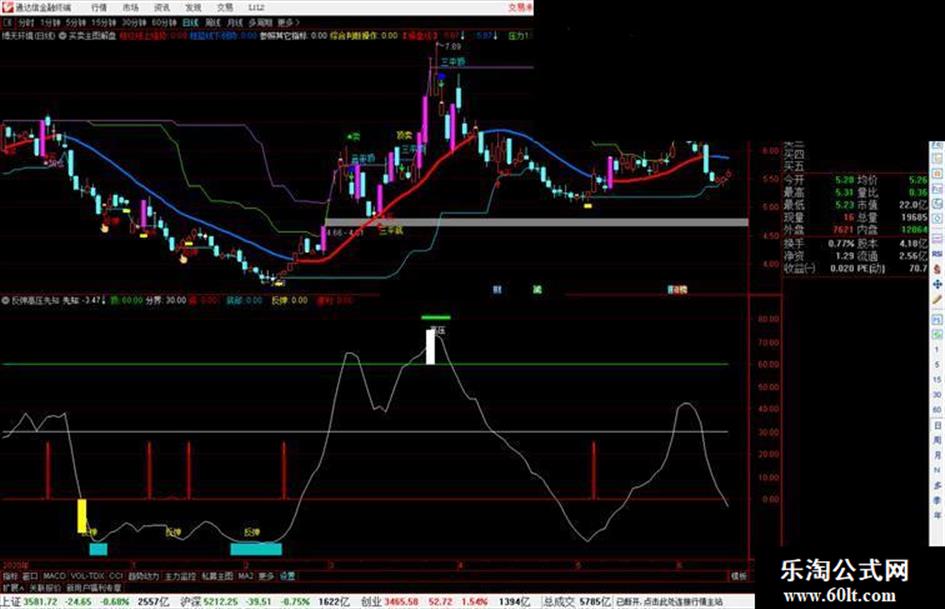Image resolution: width=945 pixels, height=609 pixels.
Task: Select the 1分钟 period
Action: pos(51,23)
